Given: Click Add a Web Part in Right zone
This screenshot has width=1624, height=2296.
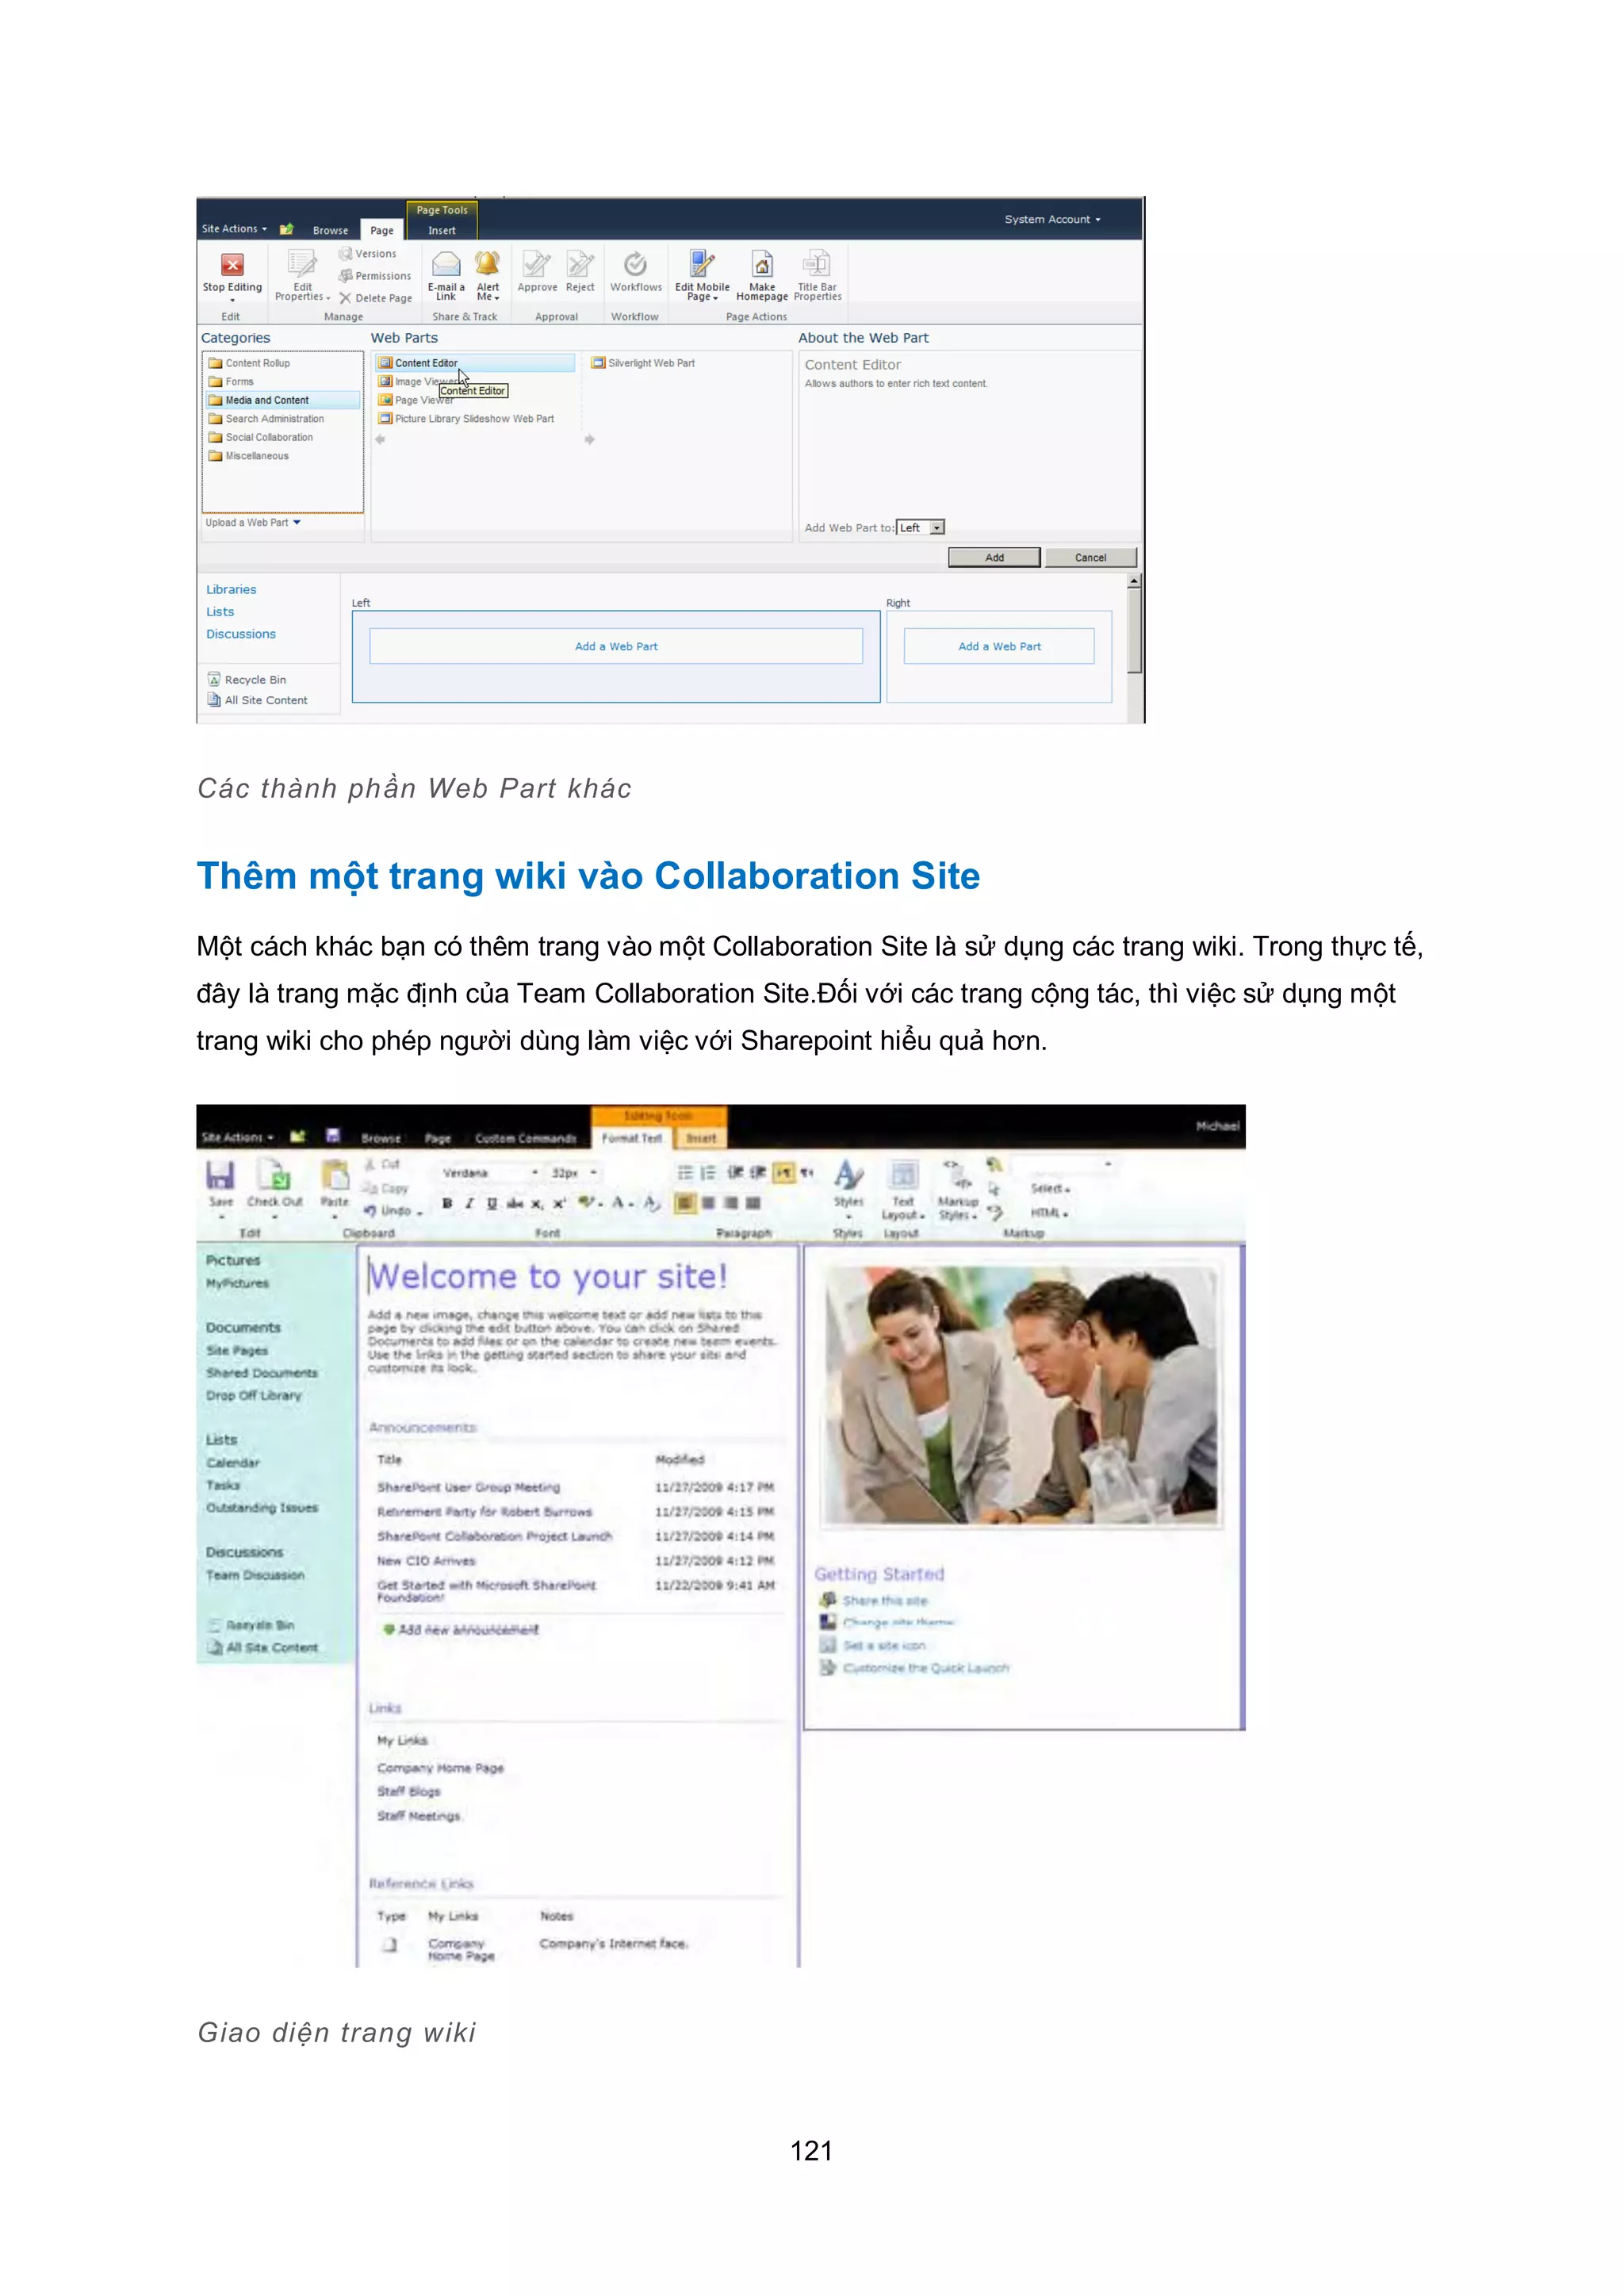Looking at the screenshot, I should (x=999, y=646).
